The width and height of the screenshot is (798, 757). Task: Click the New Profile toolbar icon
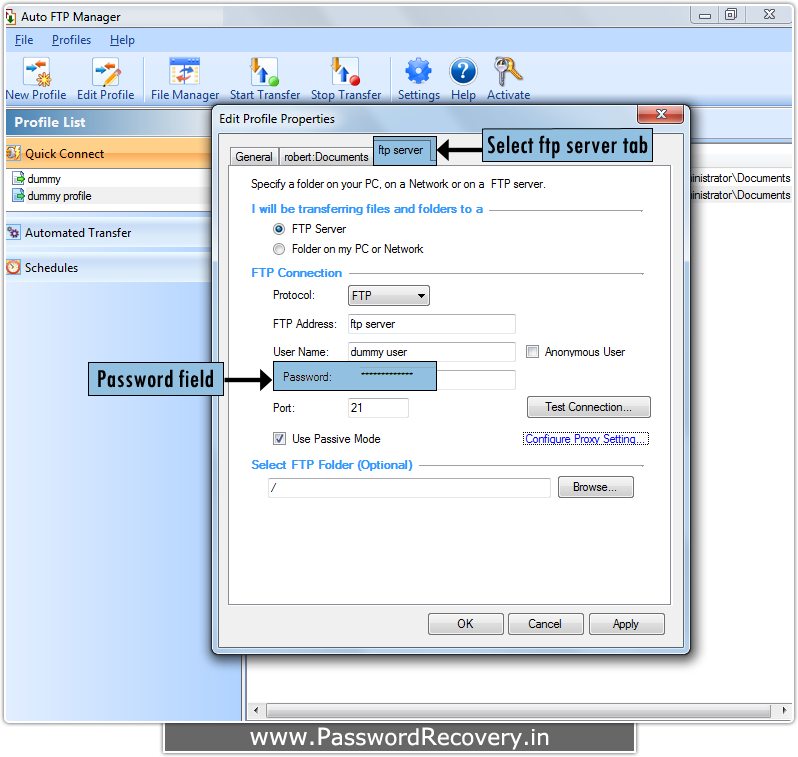(x=36, y=72)
